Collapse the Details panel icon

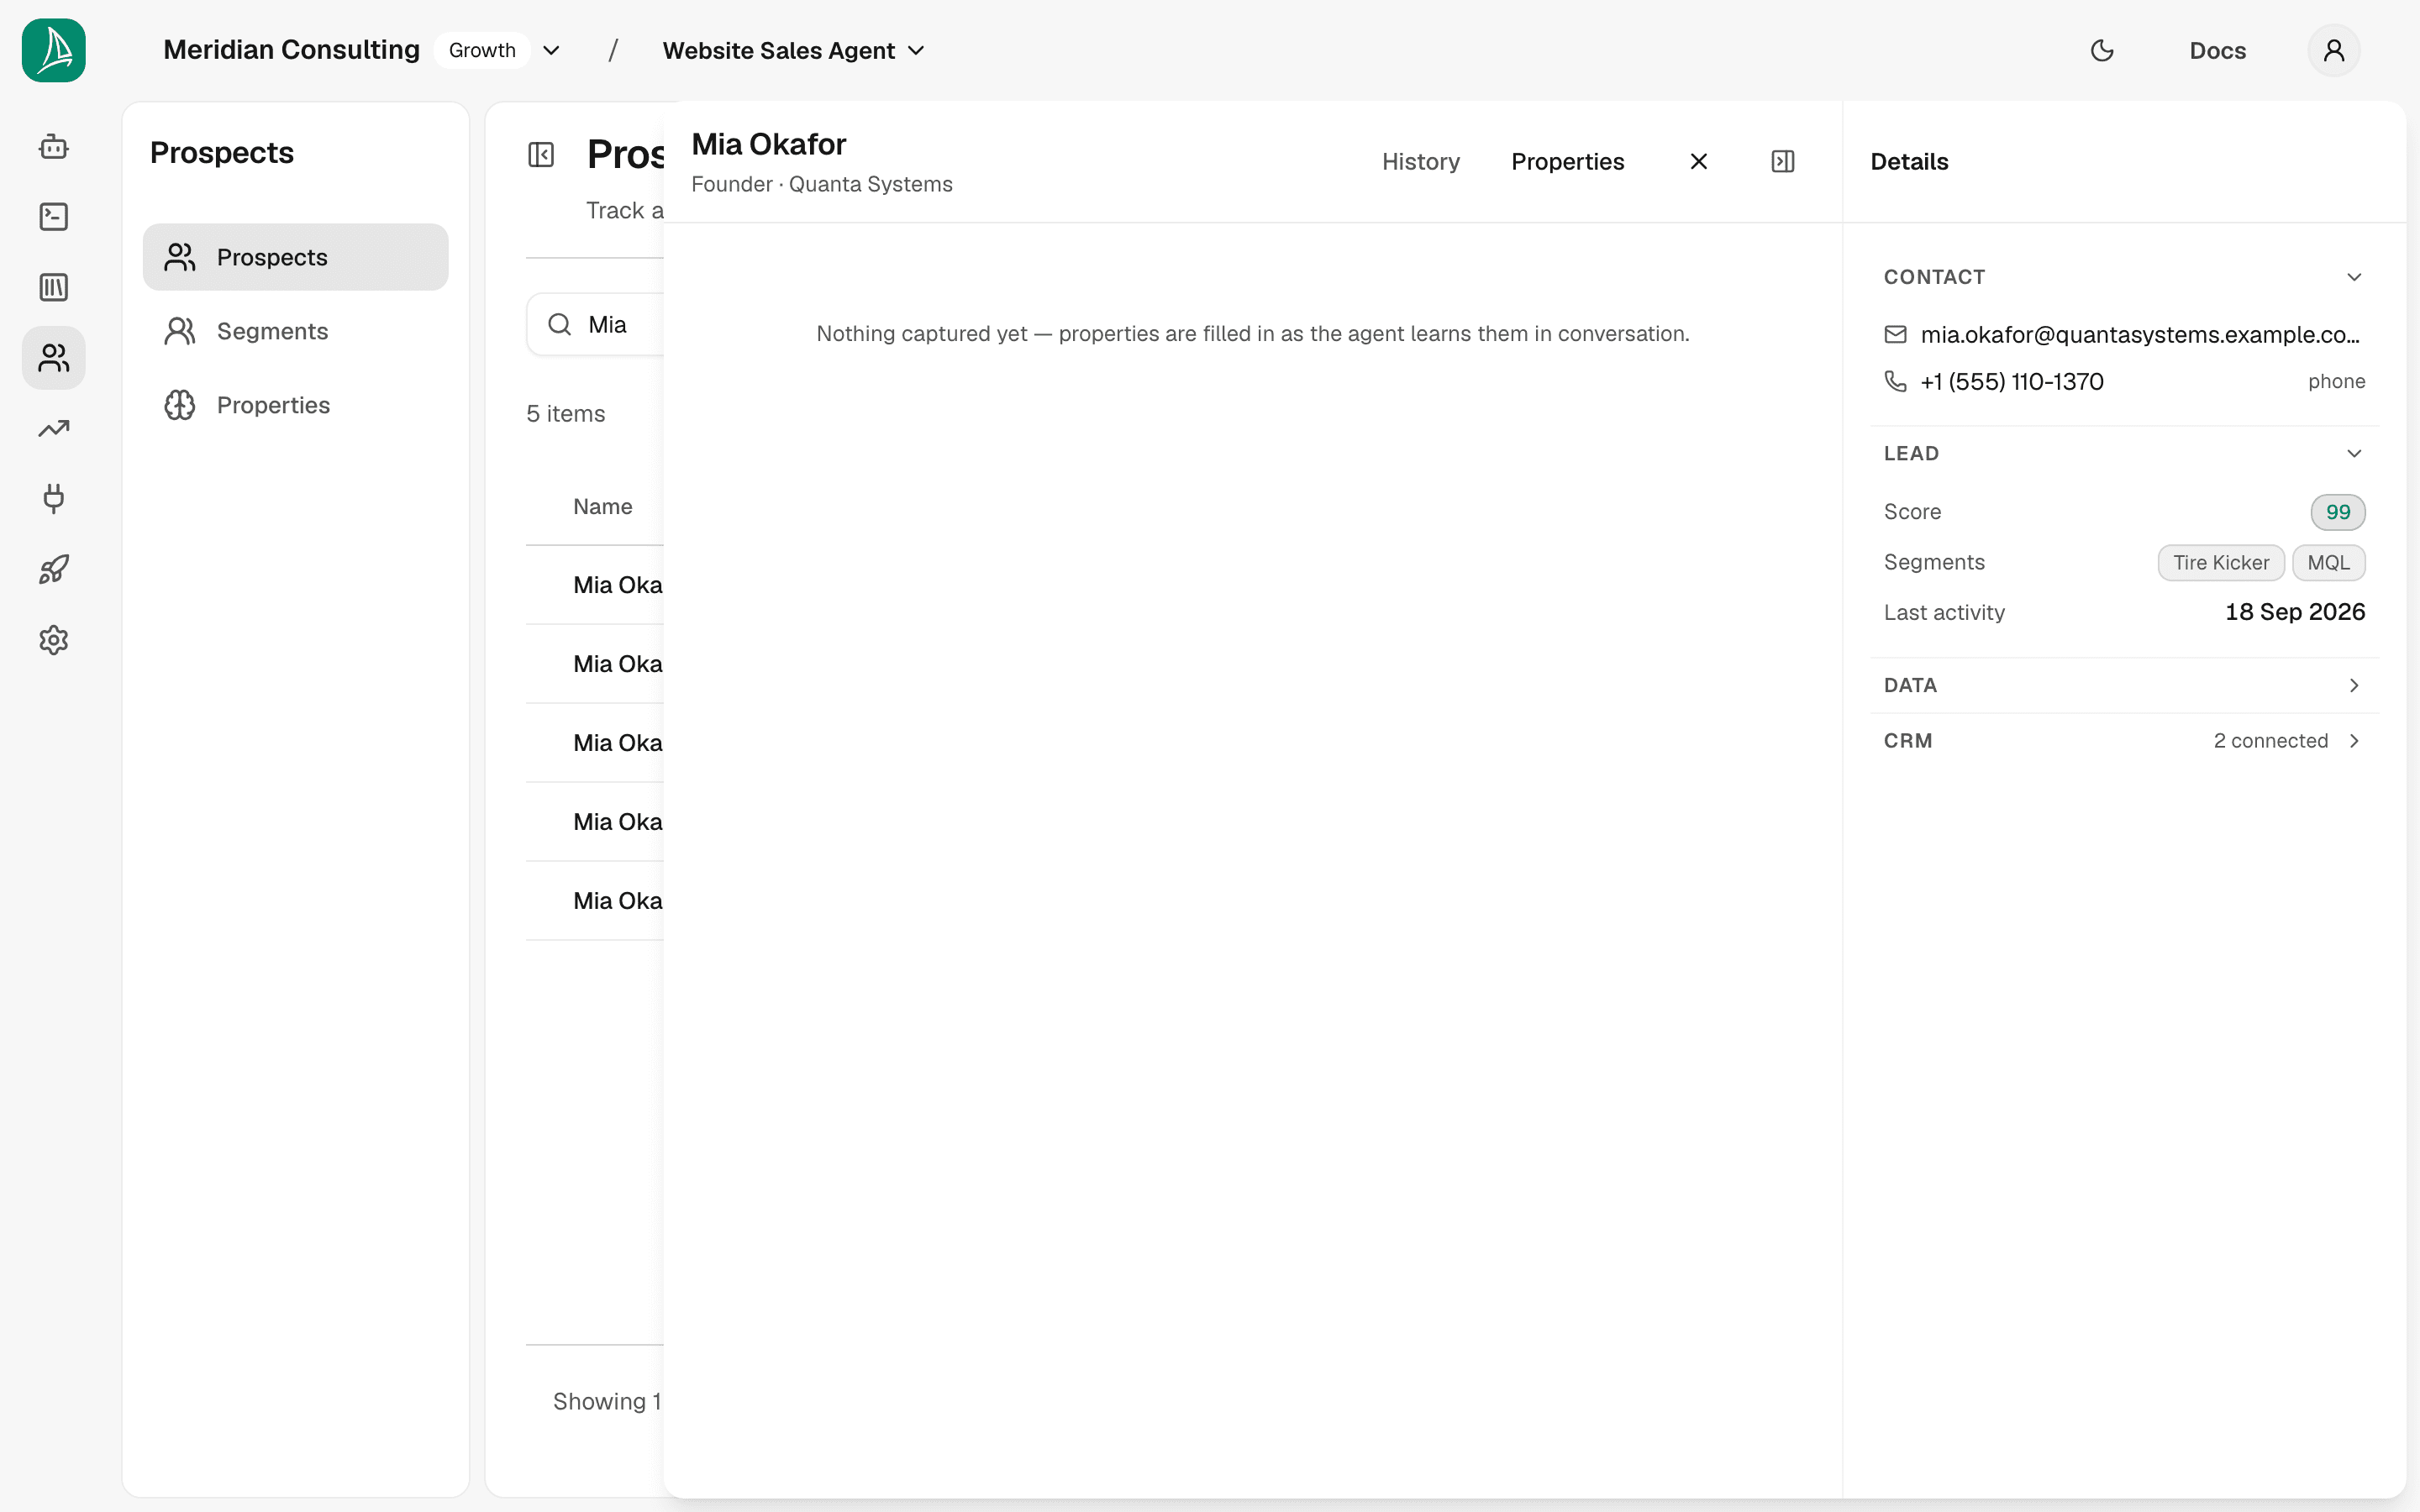(1783, 161)
